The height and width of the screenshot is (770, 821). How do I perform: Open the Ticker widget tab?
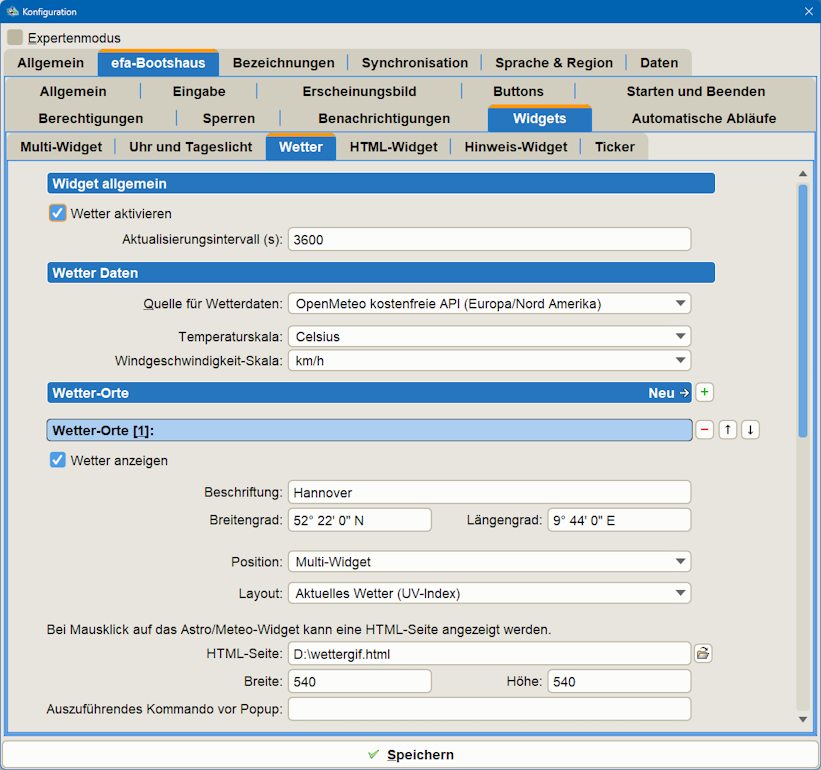pyautogui.click(x=614, y=147)
